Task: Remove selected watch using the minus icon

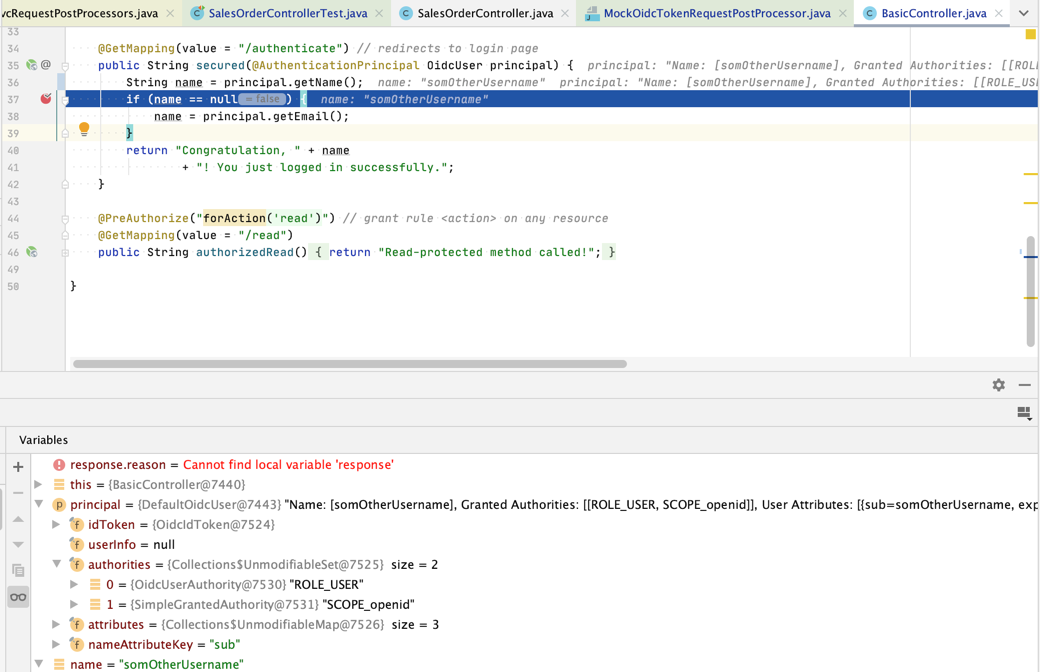Action: 18,491
